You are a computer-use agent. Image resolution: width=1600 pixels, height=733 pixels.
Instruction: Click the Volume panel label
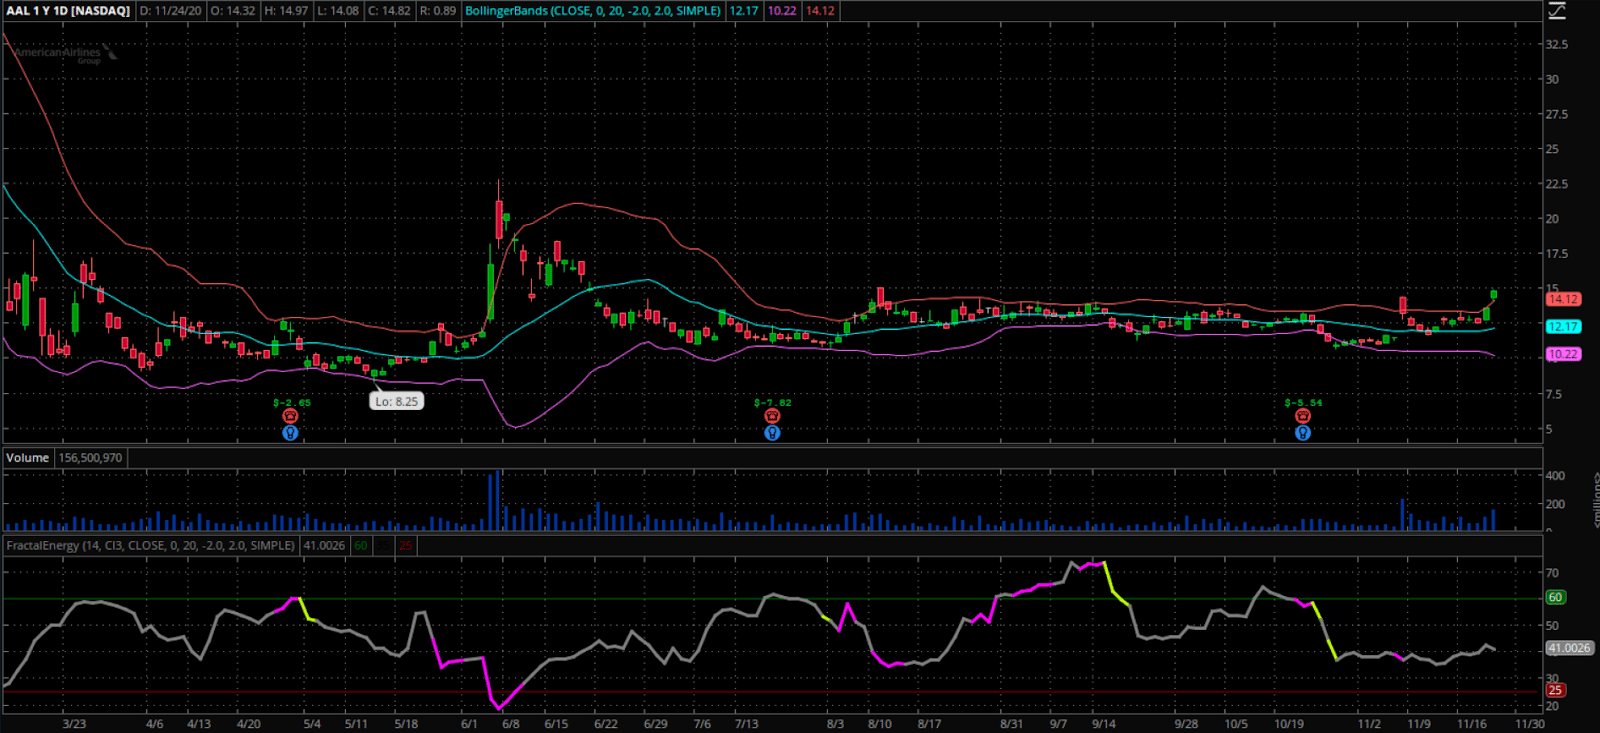(x=28, y=458)
